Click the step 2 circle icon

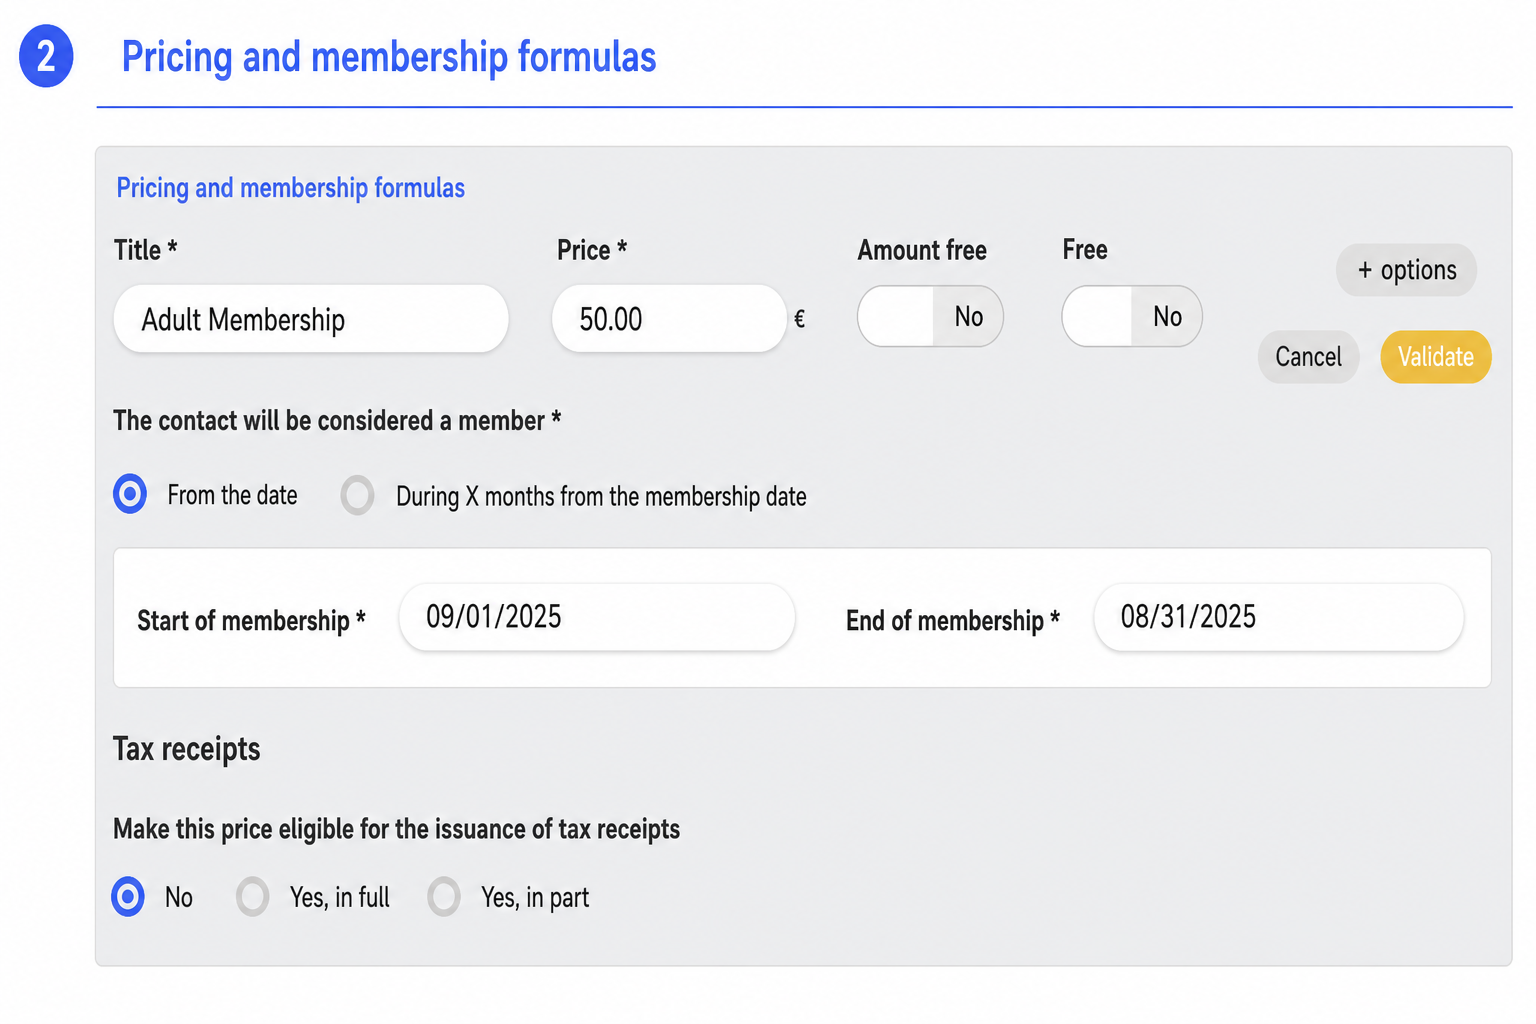point(46,56)
